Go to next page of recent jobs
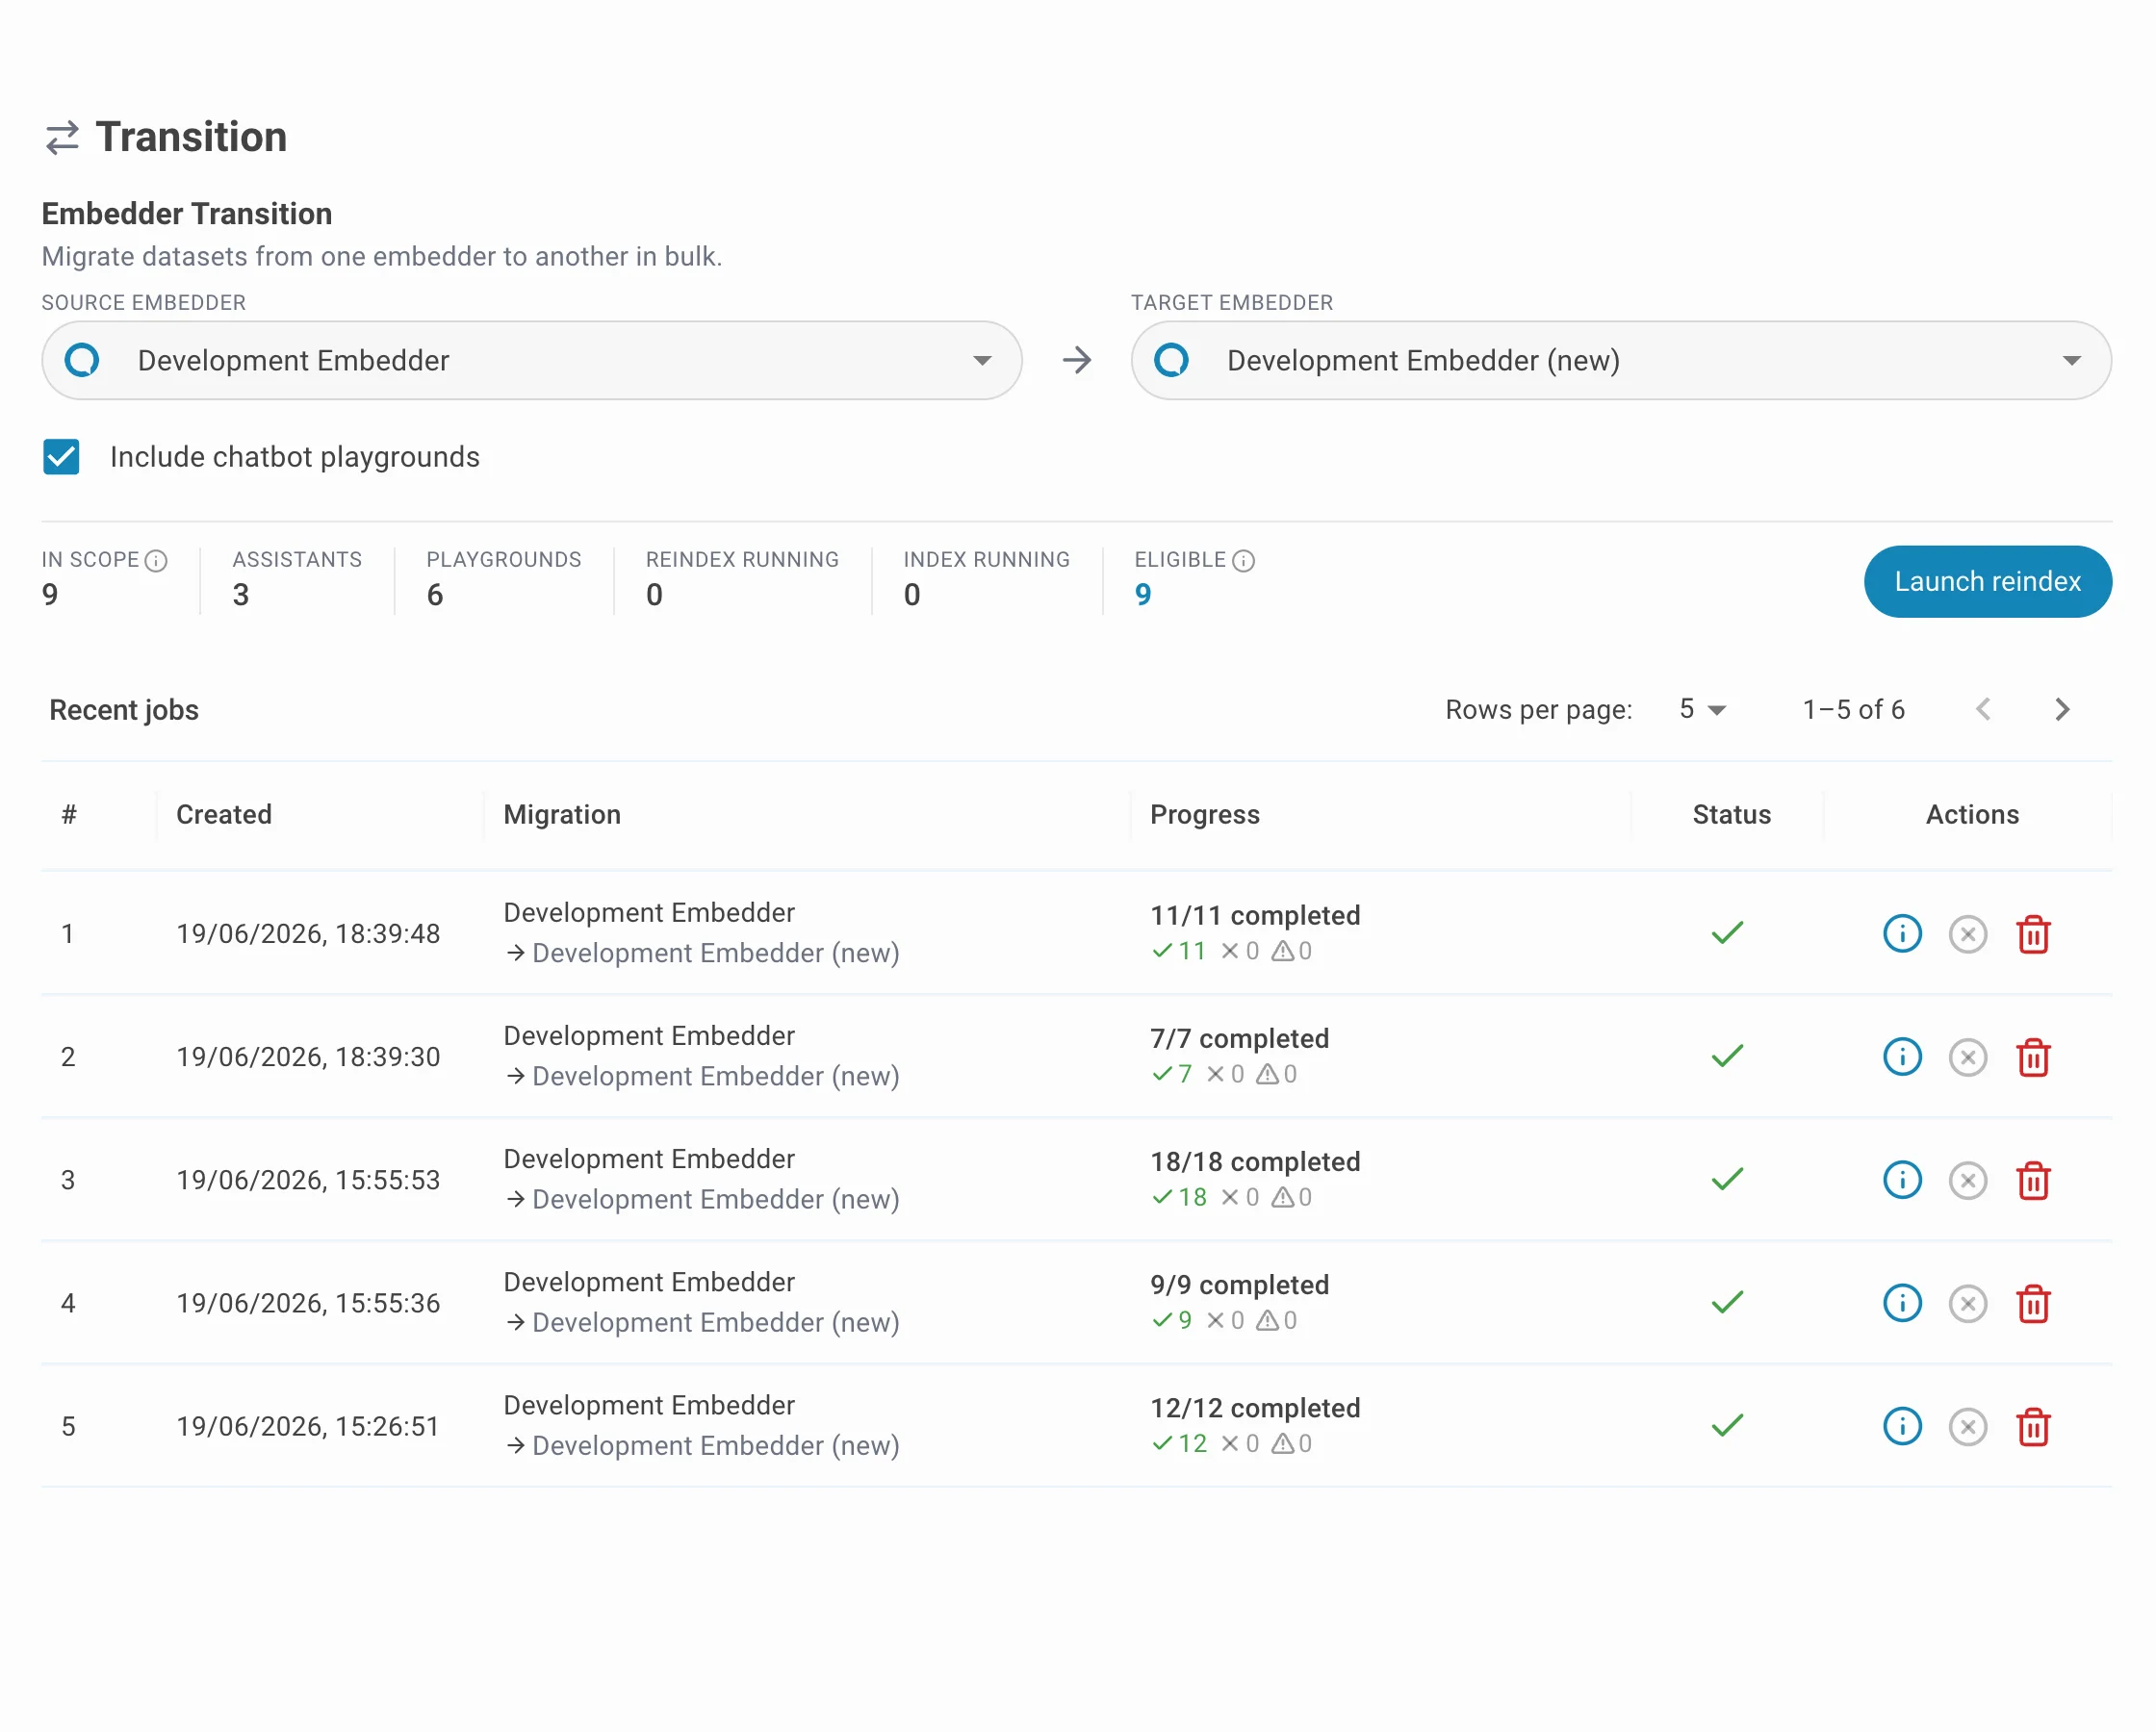2156x1732 pixels. tap(2062, 710)
